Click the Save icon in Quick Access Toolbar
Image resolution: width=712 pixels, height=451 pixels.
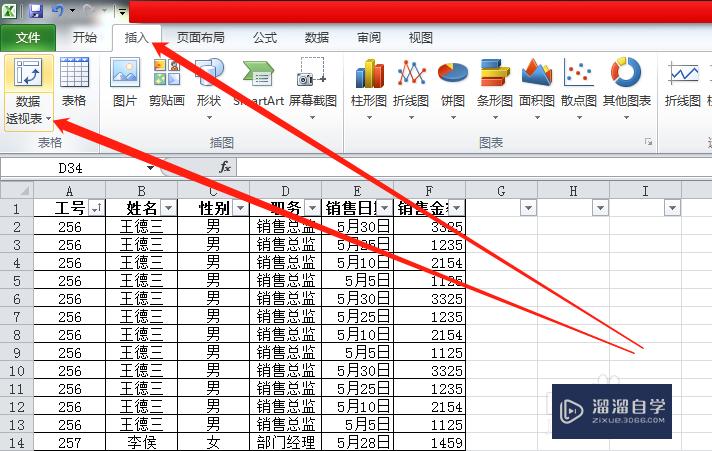tap(35, 10)
